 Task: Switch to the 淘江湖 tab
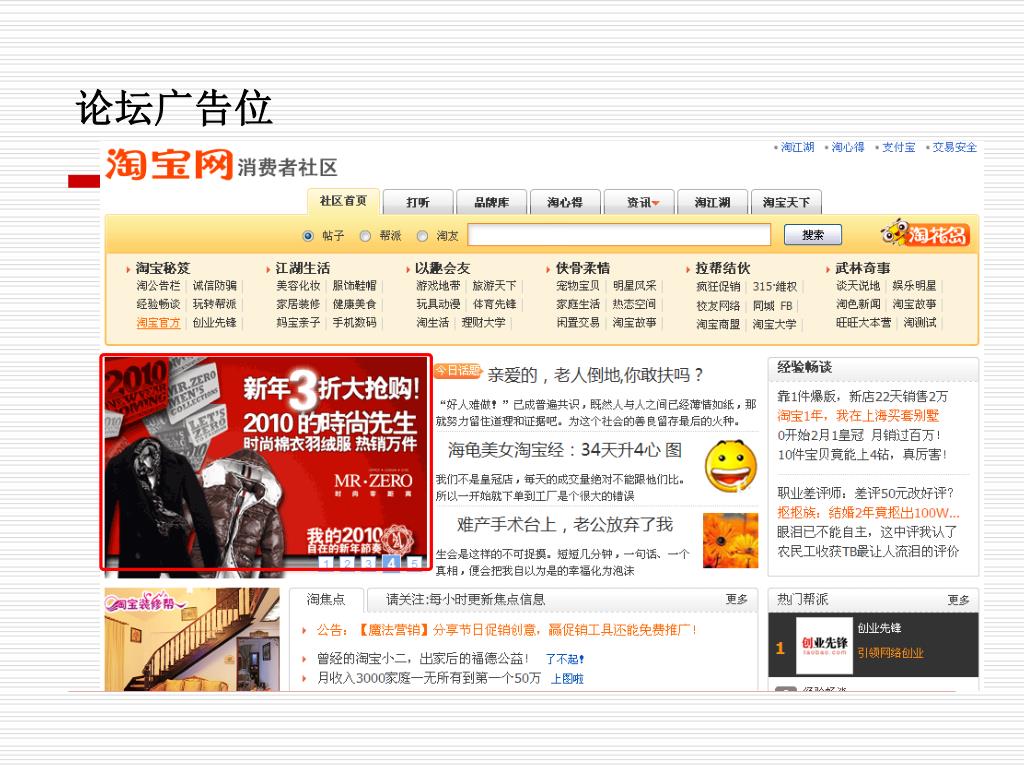click(x=712, y=202)
